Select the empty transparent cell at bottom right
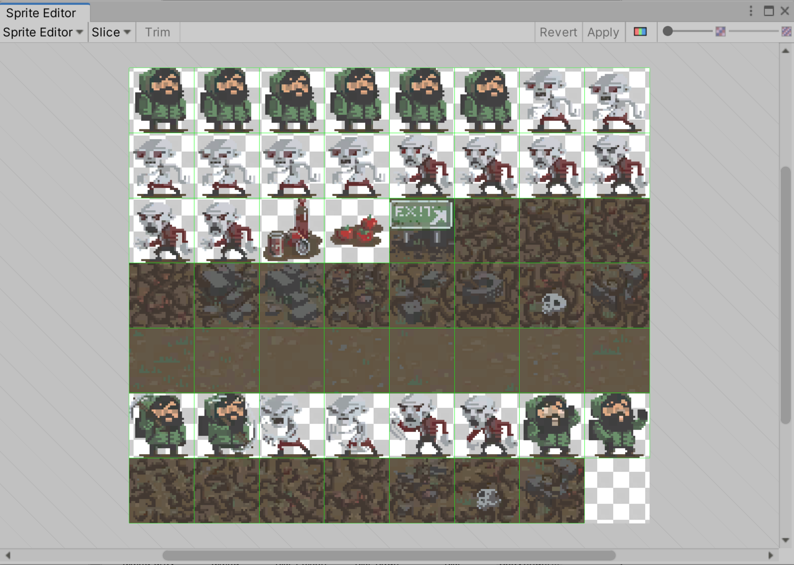The height and width of the screenshot is (565, 794). 616,490
